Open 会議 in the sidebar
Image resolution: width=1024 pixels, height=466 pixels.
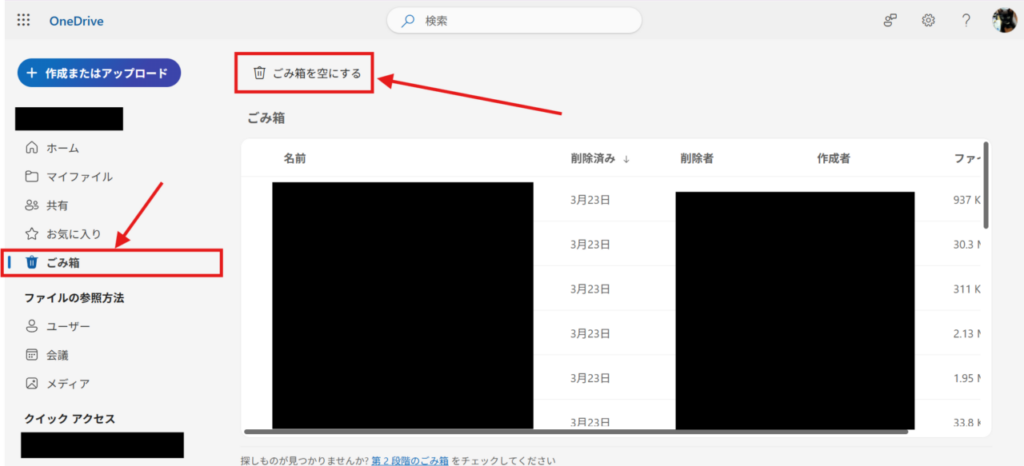[57, 355]
